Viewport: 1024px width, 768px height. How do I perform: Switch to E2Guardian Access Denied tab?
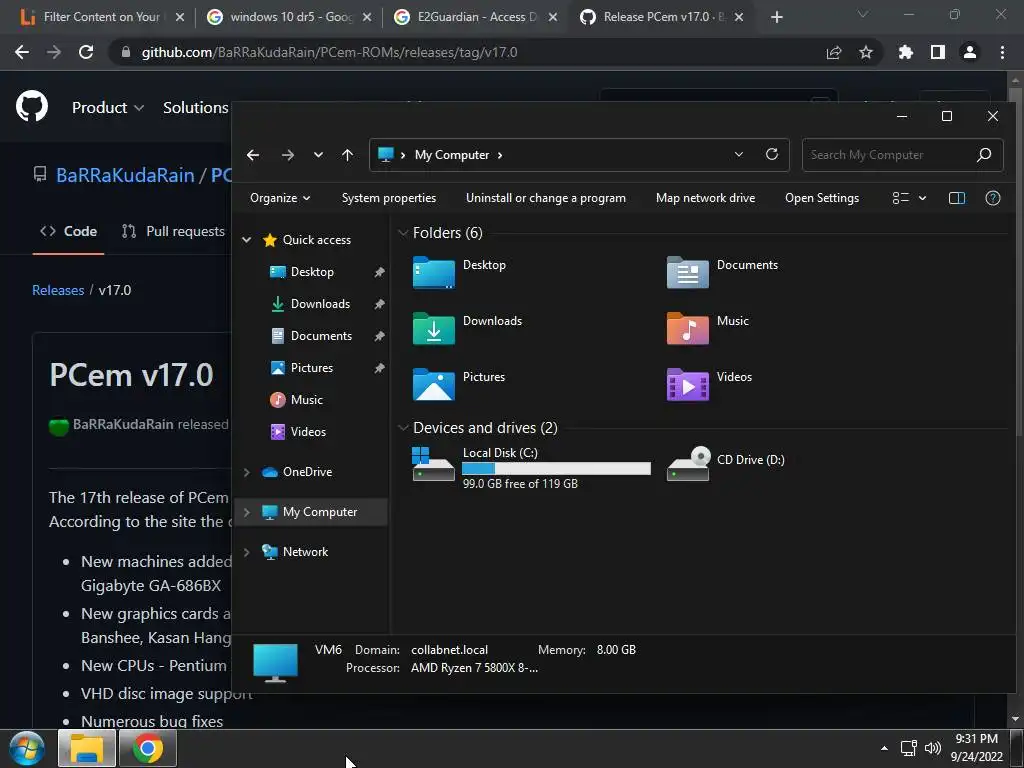(476, 17)
